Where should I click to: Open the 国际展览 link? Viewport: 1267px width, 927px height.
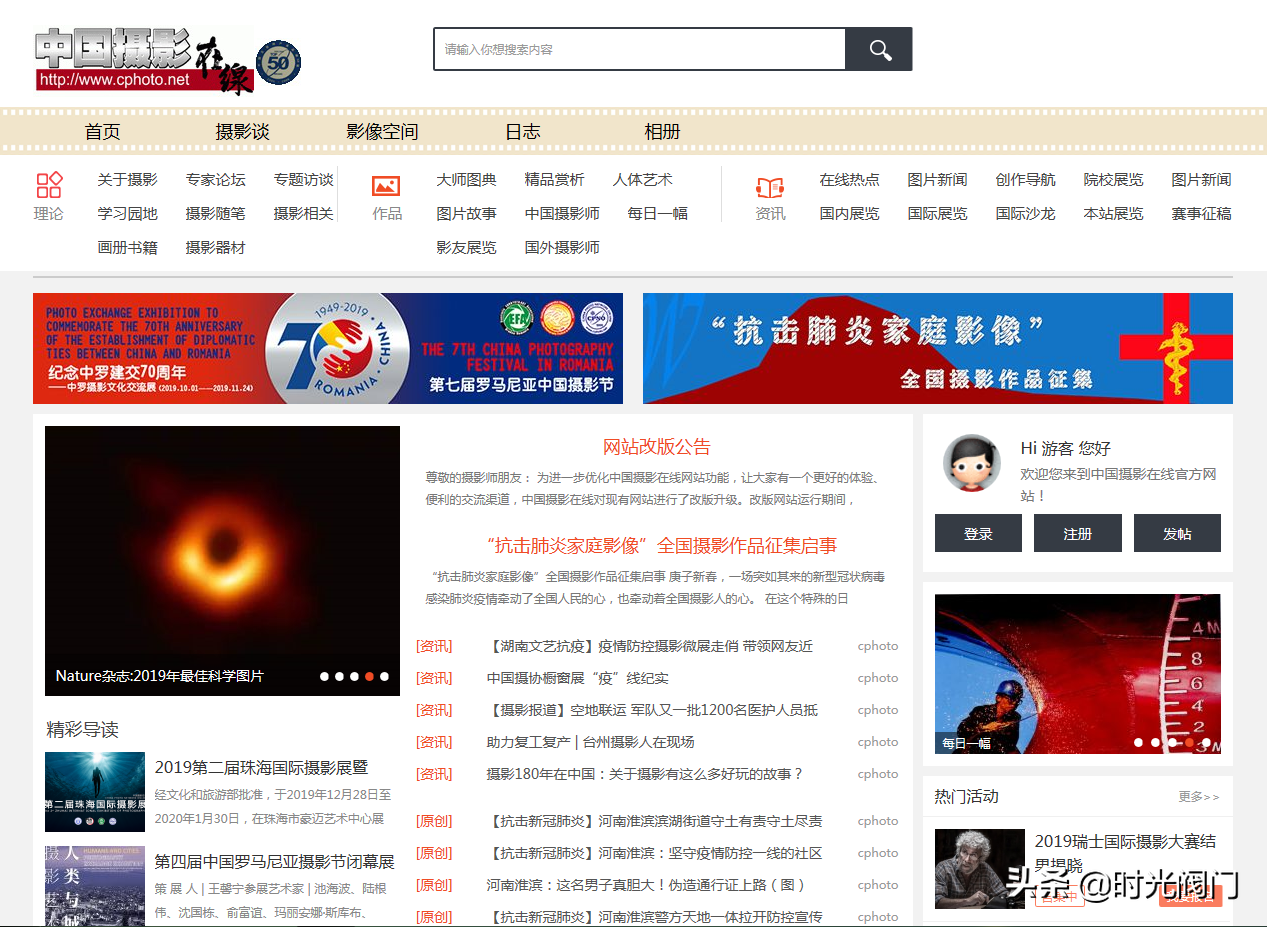[937, 214]
